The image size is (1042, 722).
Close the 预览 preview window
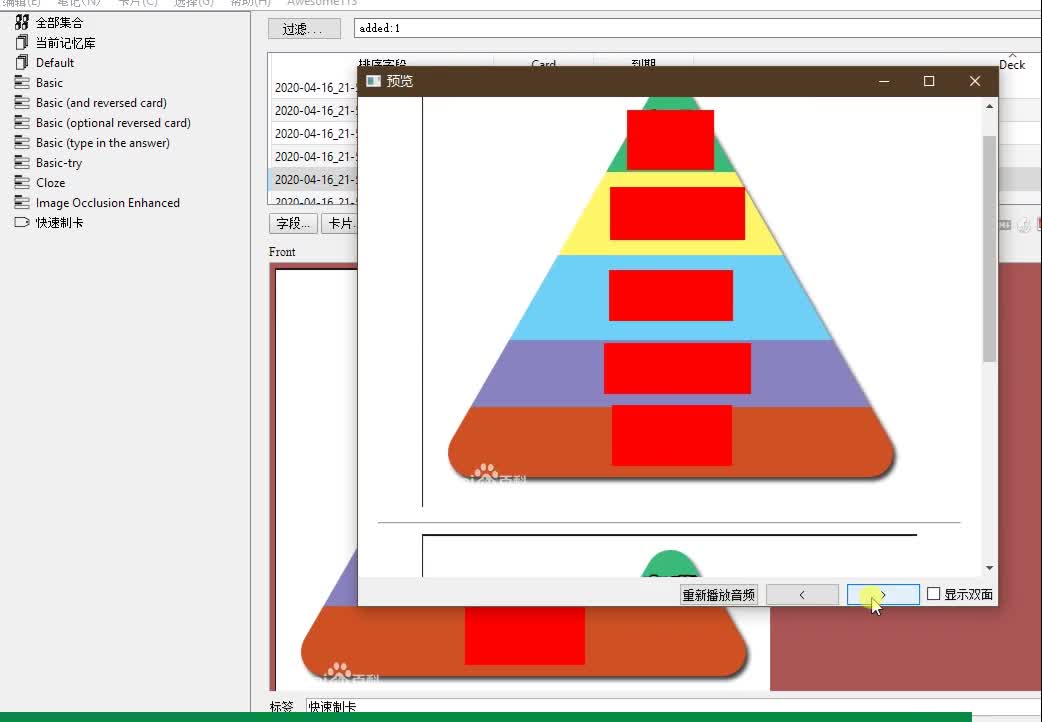click(975, 81)
